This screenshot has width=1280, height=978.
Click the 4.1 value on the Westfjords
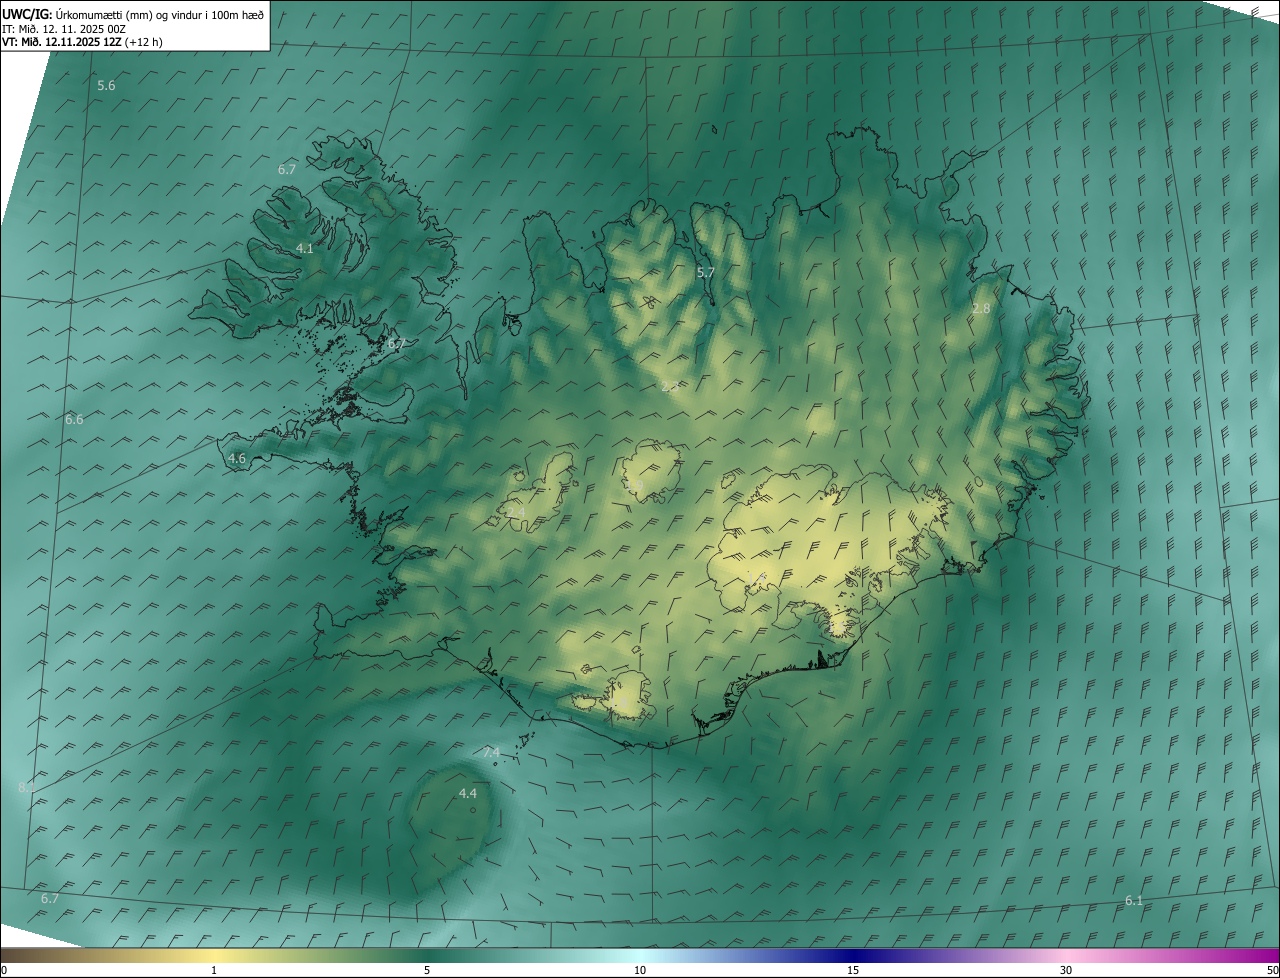click(305, 248)
